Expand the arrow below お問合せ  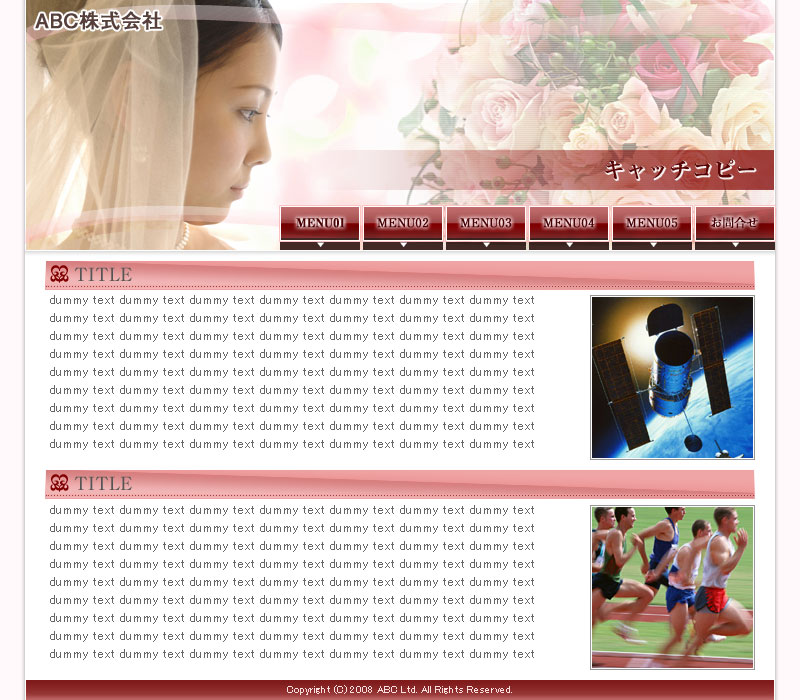735,245
